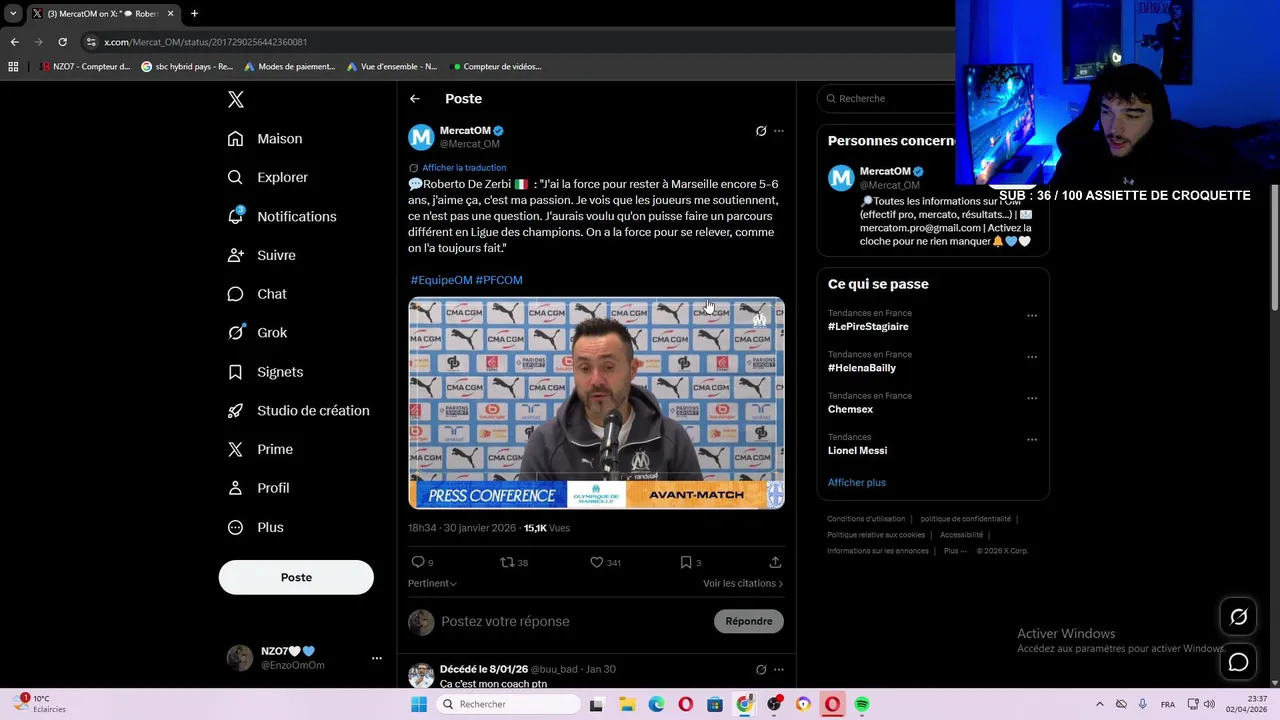Open Conditions d'utilisation footer link
The image size is (1280, 720).
pyautogui.click(x=866, y=519)
